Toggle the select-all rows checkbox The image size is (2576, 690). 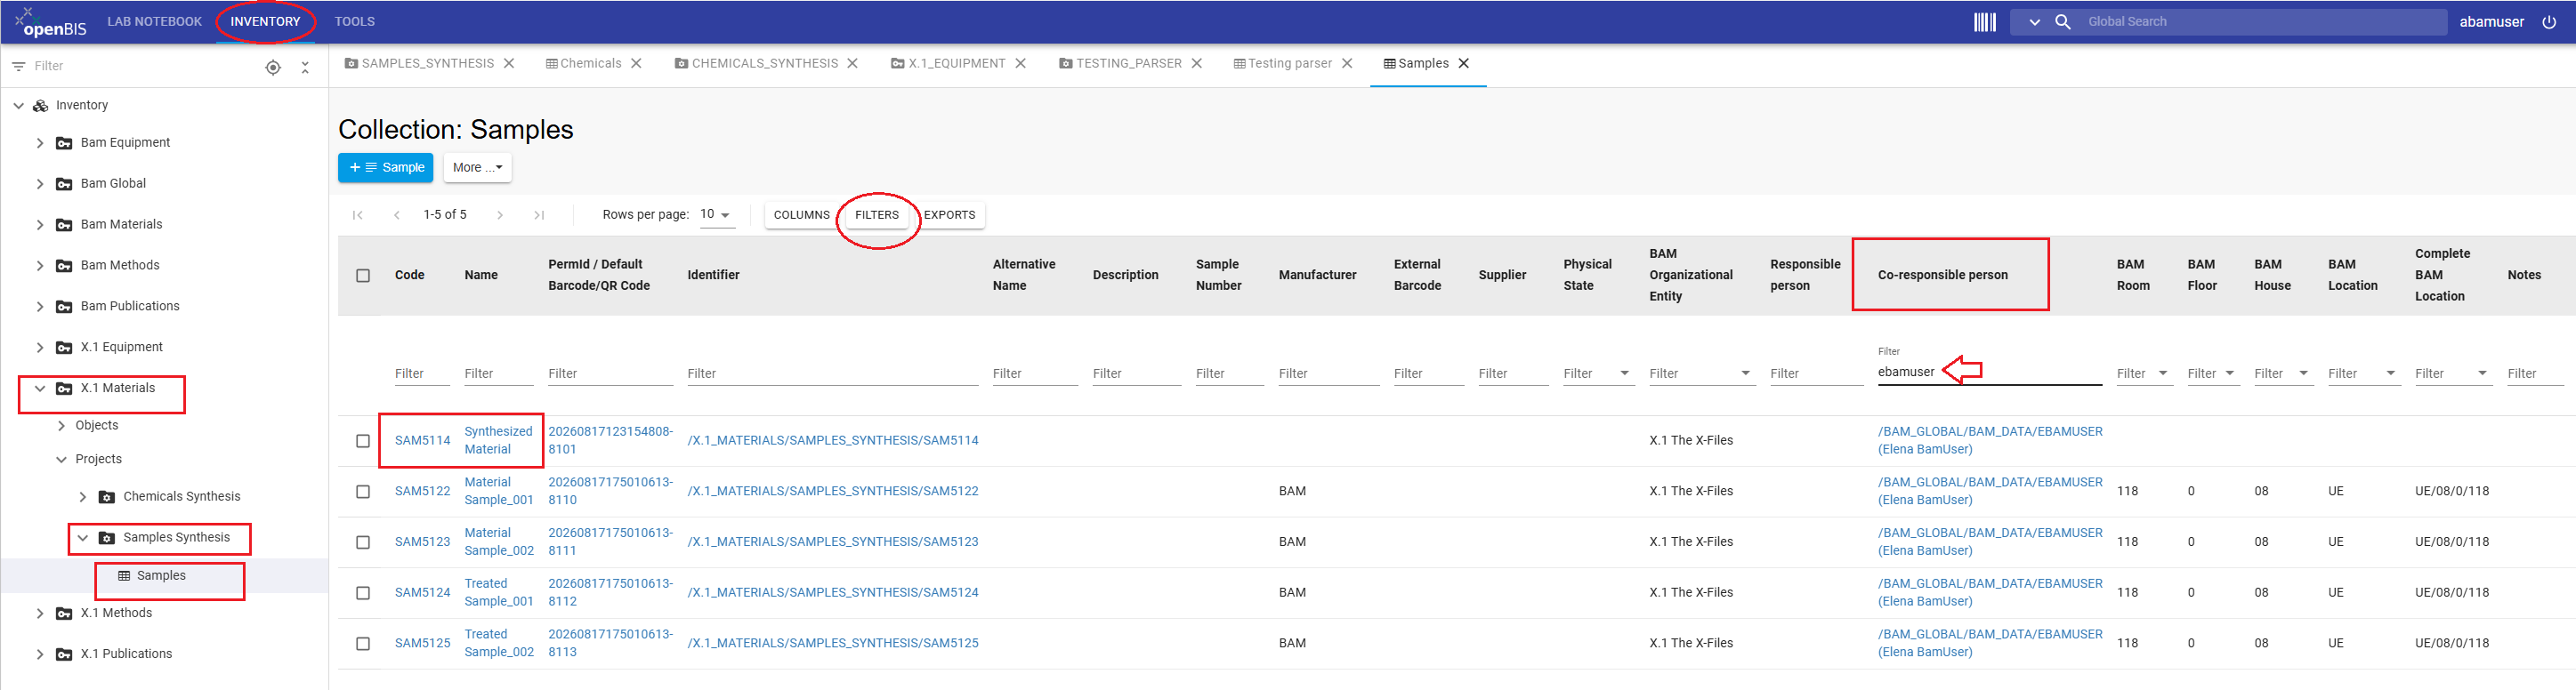pyautogui.click(x=363, y=276)
